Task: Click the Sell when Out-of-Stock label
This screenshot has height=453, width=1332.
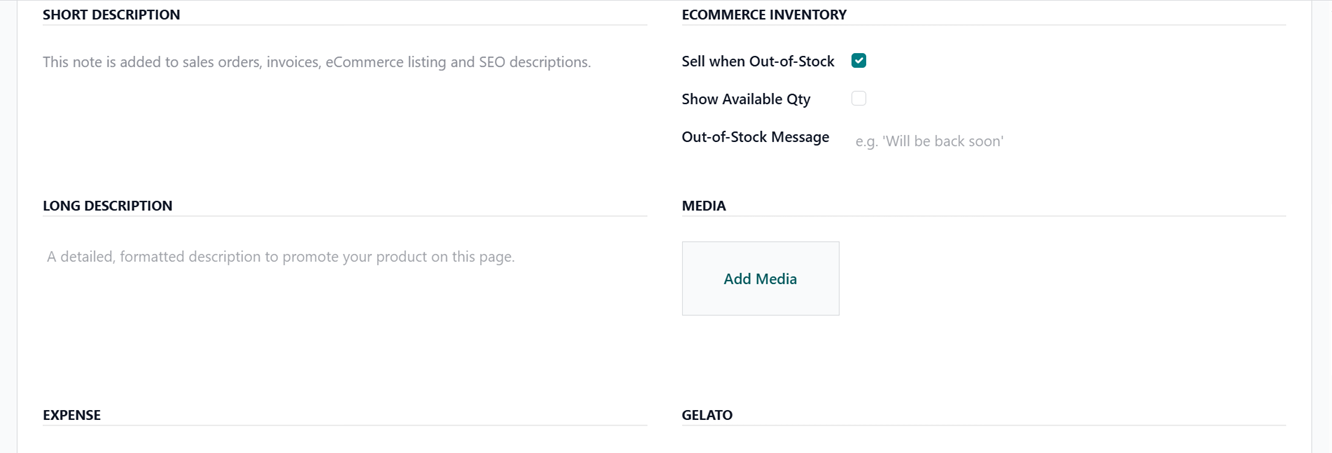Action: pyautogui.click(x=757, y=61)
